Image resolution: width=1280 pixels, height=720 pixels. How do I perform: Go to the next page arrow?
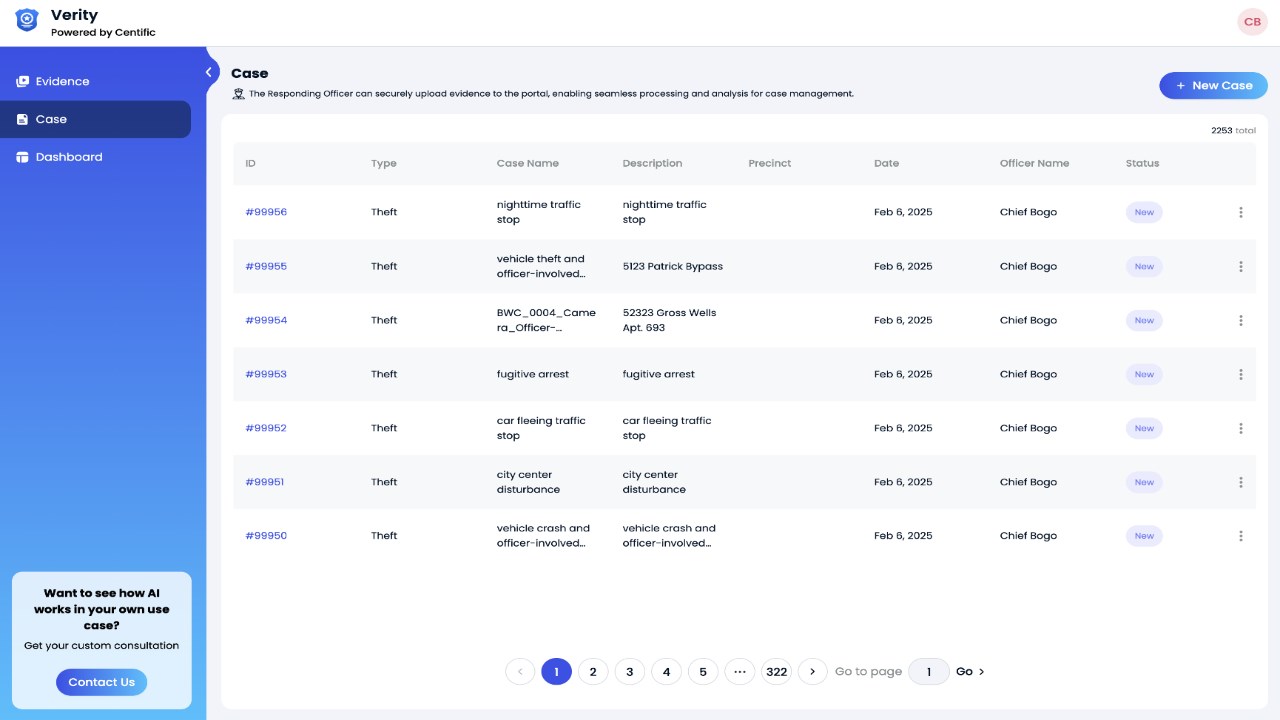(812, 672)
